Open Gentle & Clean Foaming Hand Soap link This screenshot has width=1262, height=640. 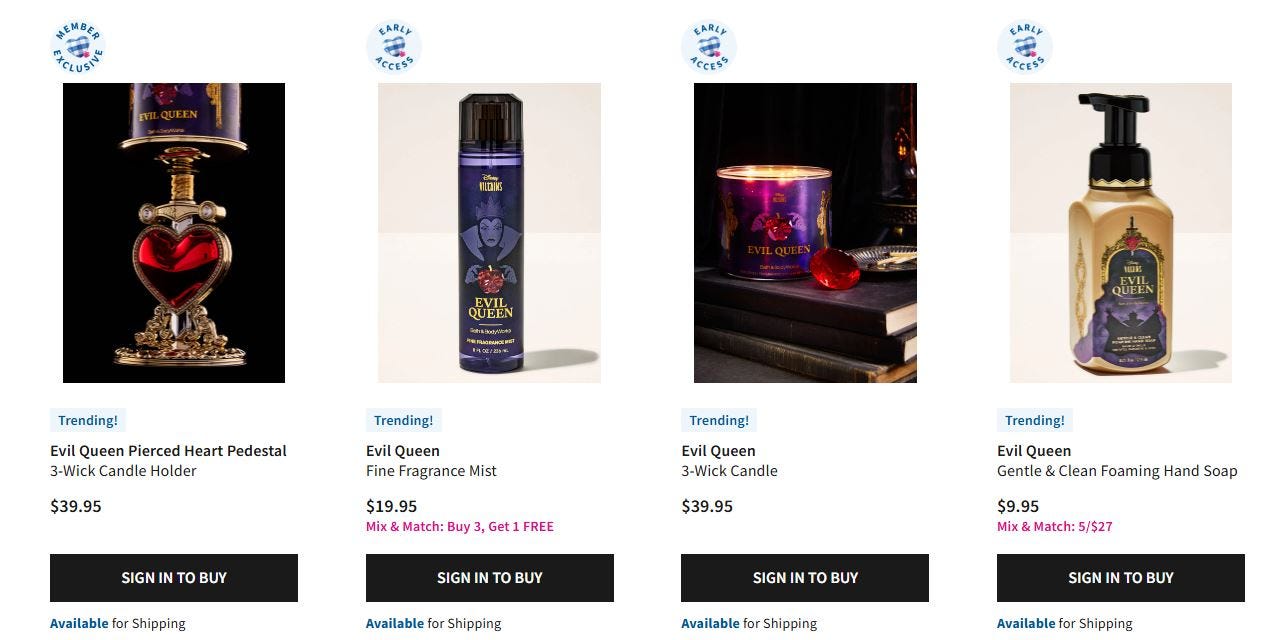click(1117, 471)
